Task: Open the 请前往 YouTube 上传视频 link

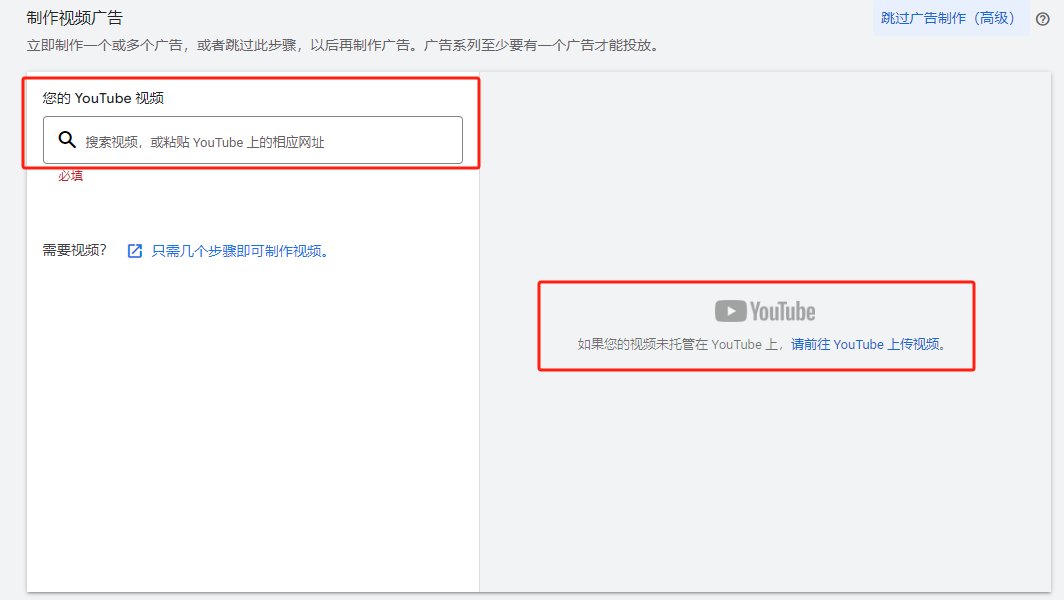Action: 865,344
